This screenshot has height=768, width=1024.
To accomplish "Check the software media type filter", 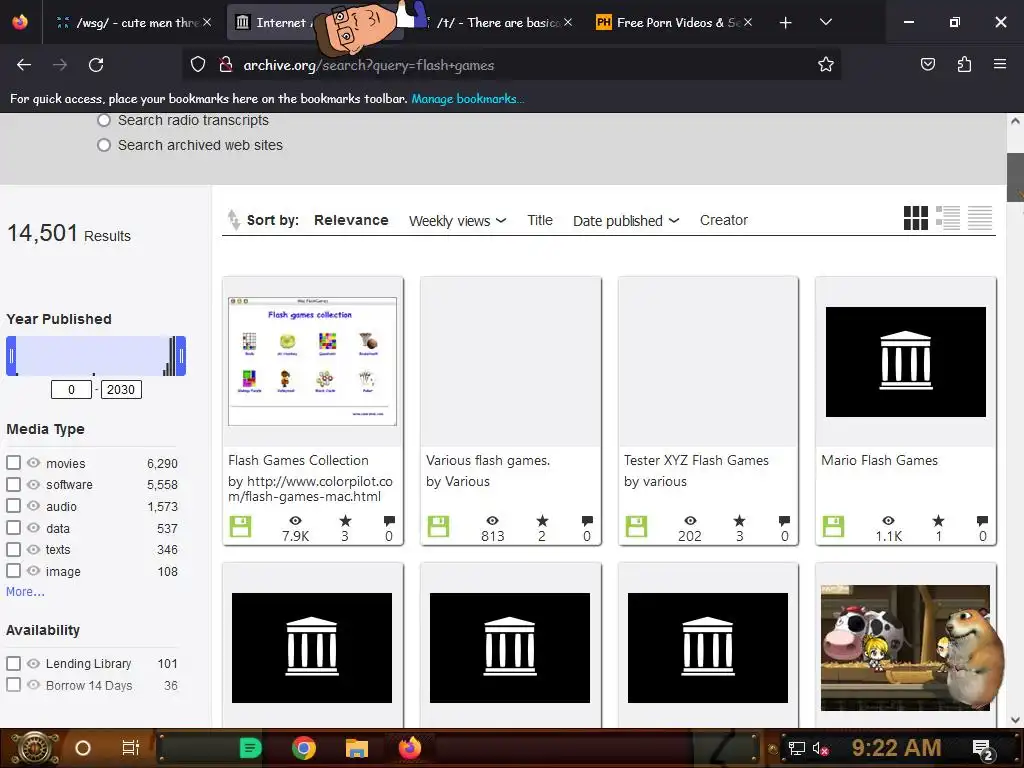I will [13, 484].
